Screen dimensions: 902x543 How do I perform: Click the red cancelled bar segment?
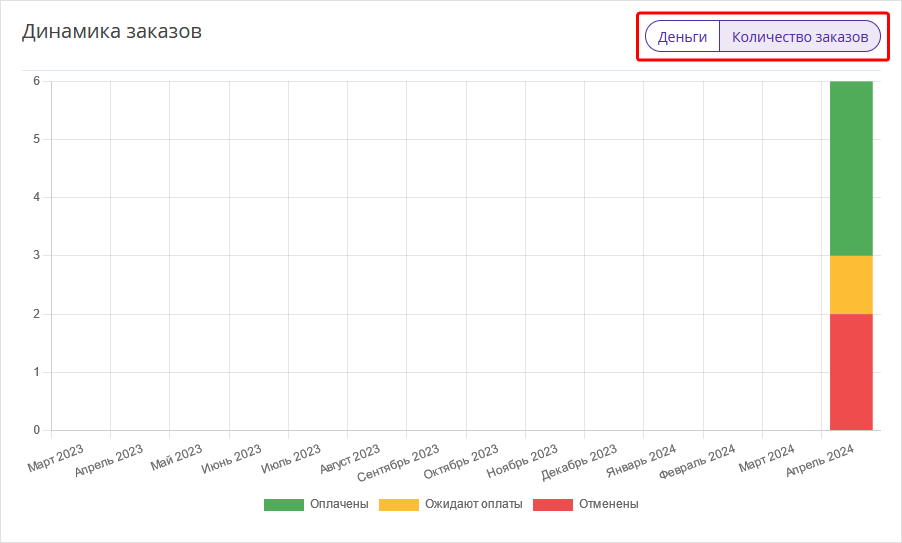(851, 372)
